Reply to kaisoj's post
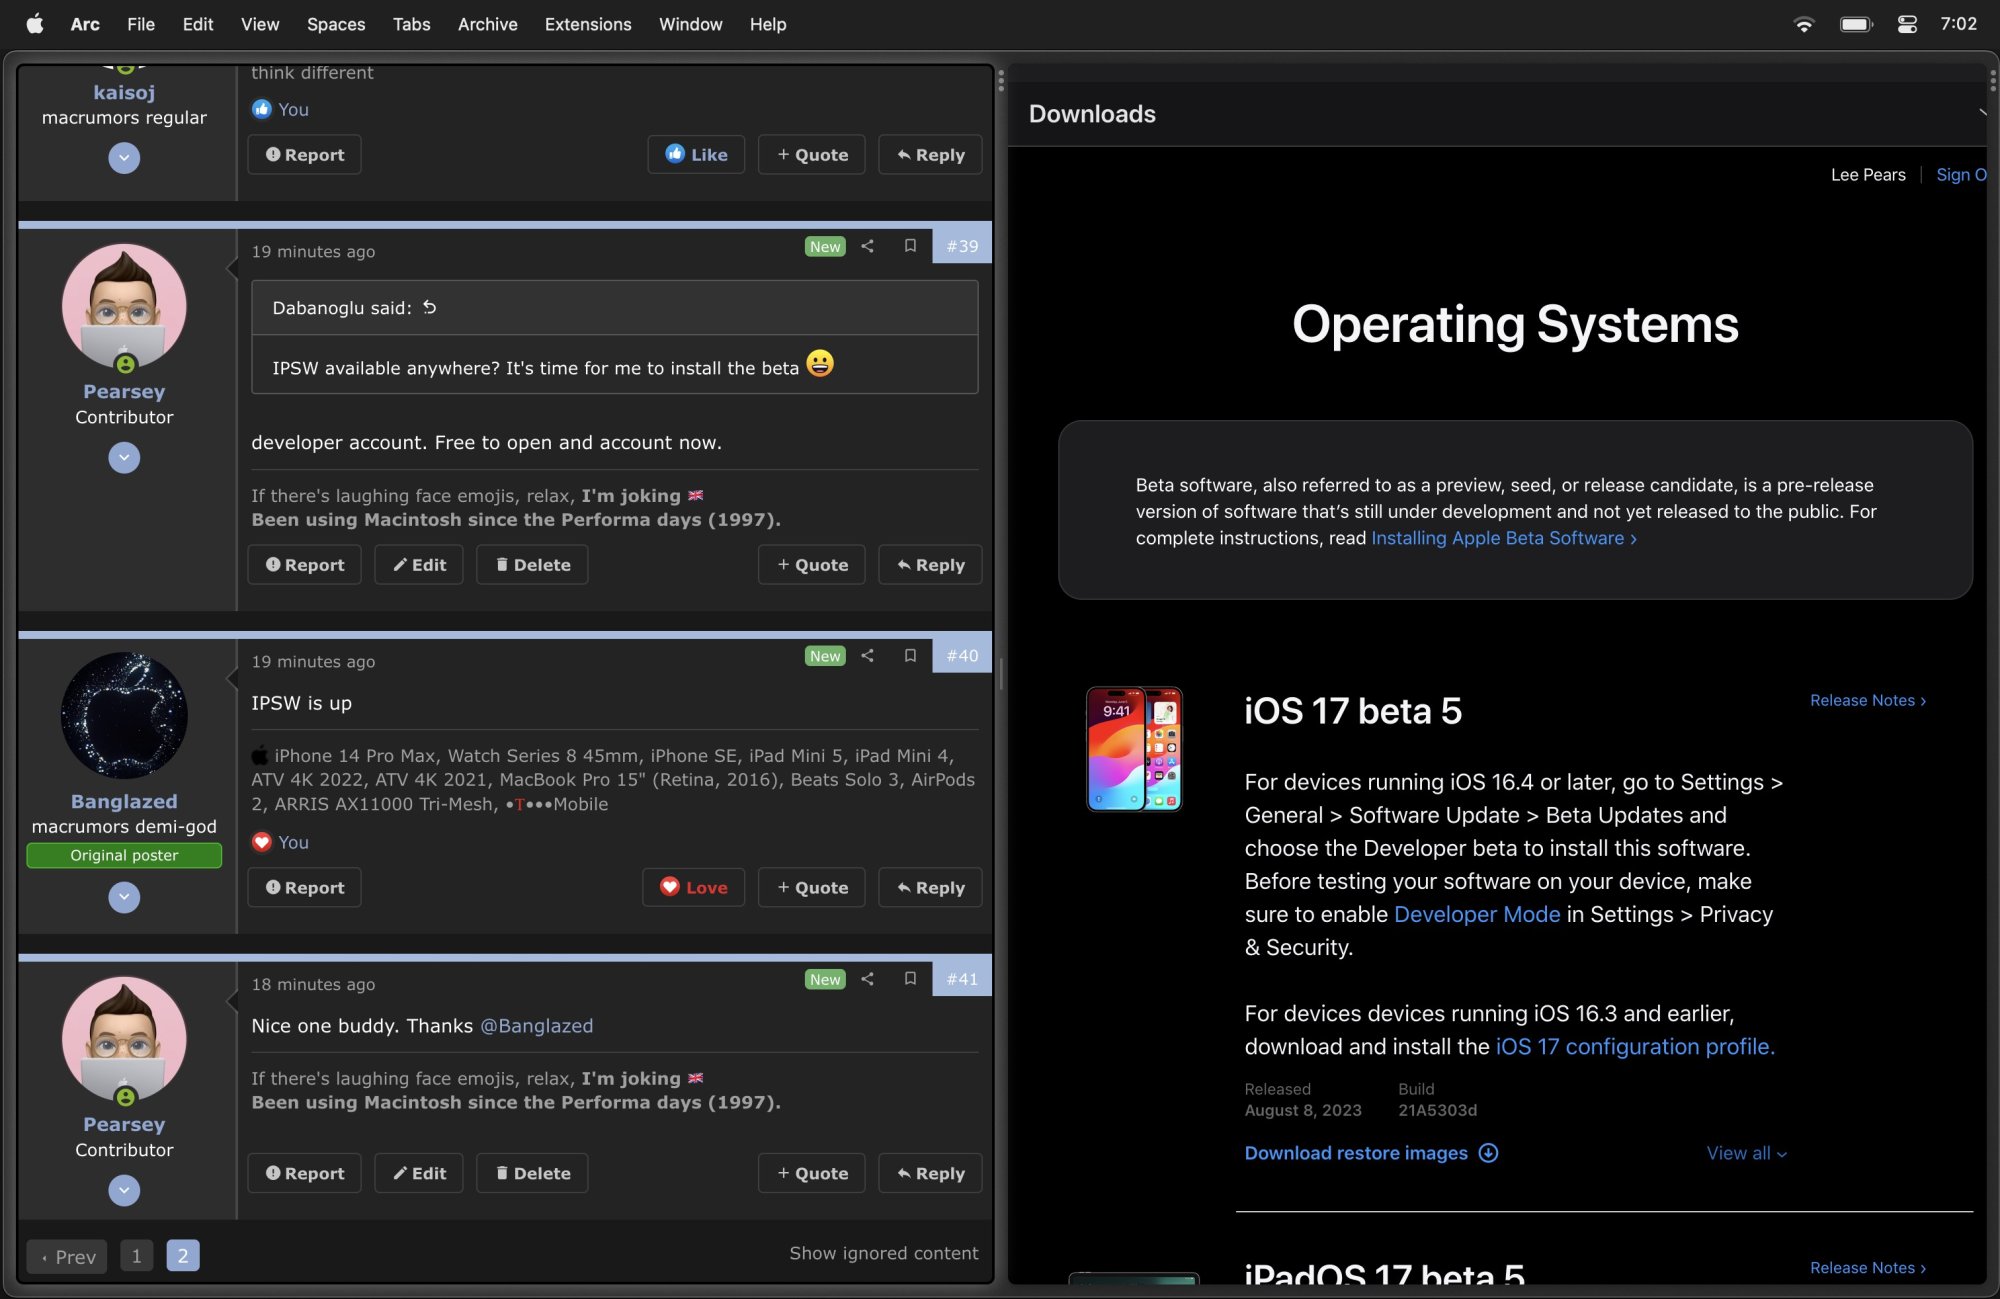2000x1299 pixels. [x=930, y=155]
